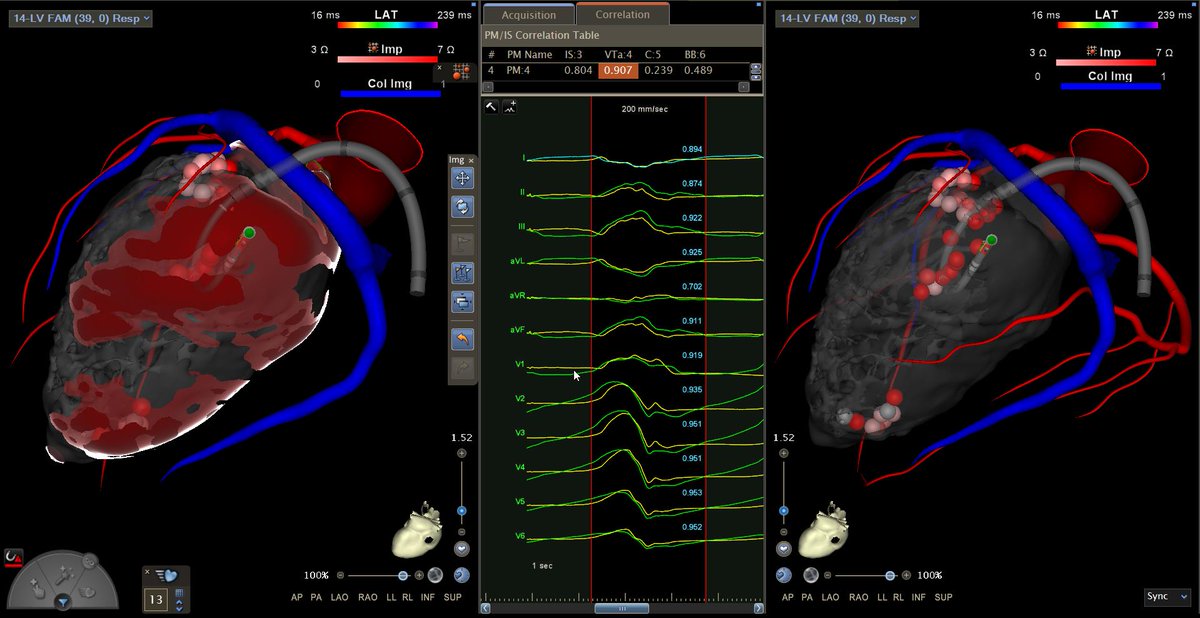Set right viewer to AP view
The width and height of the screenshot is (1200, 618).
coord(788,597)
